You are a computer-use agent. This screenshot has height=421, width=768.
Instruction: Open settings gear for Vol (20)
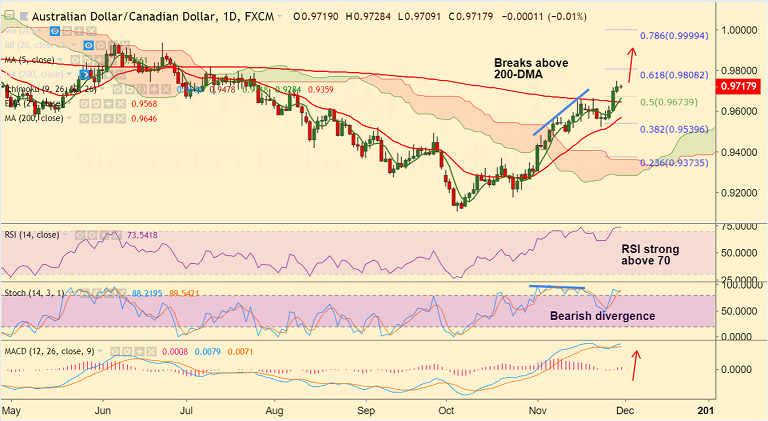point(67,31)
